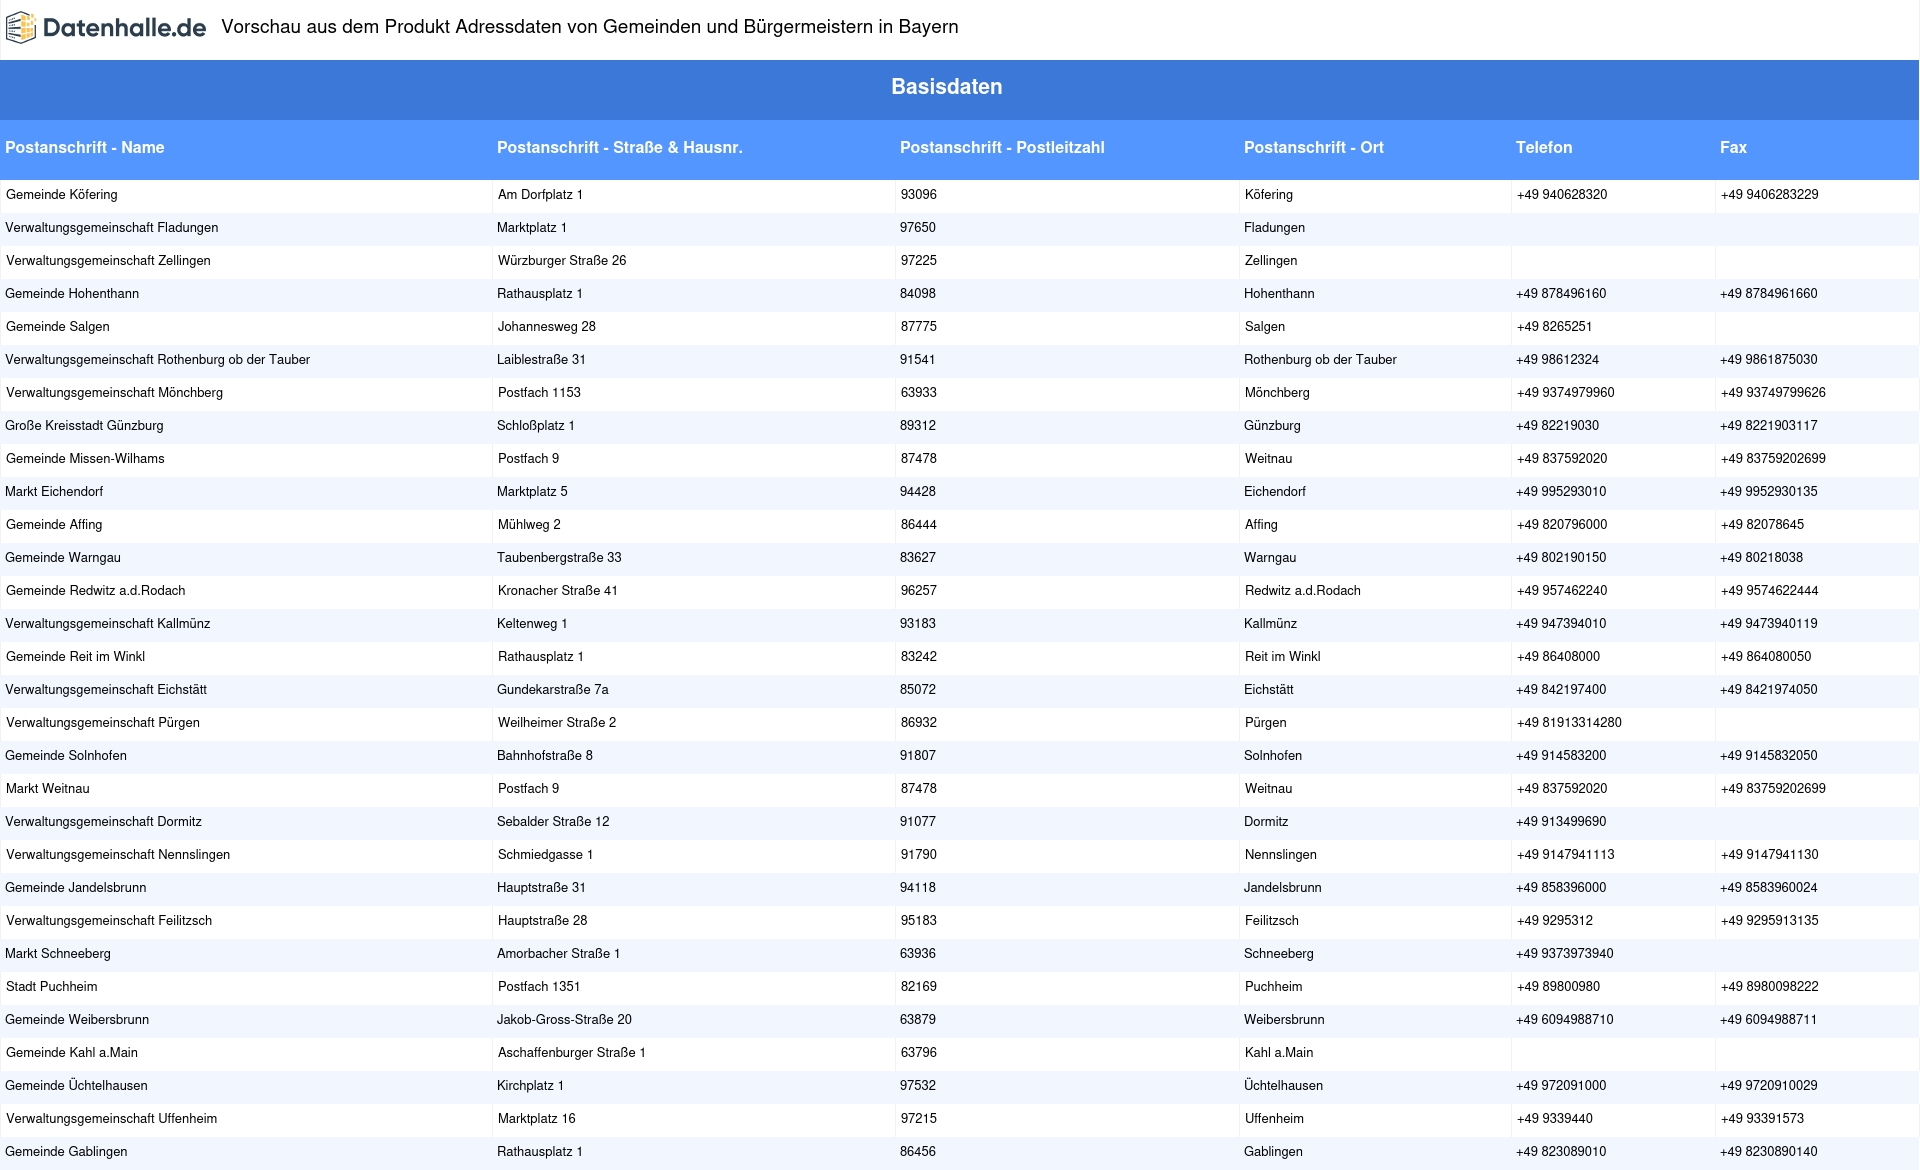Image resolution: width=1920 pixels, height=1170 pixels.
Task: Click fax number '+49 9406283229'
Action: tap(1770, 195)
